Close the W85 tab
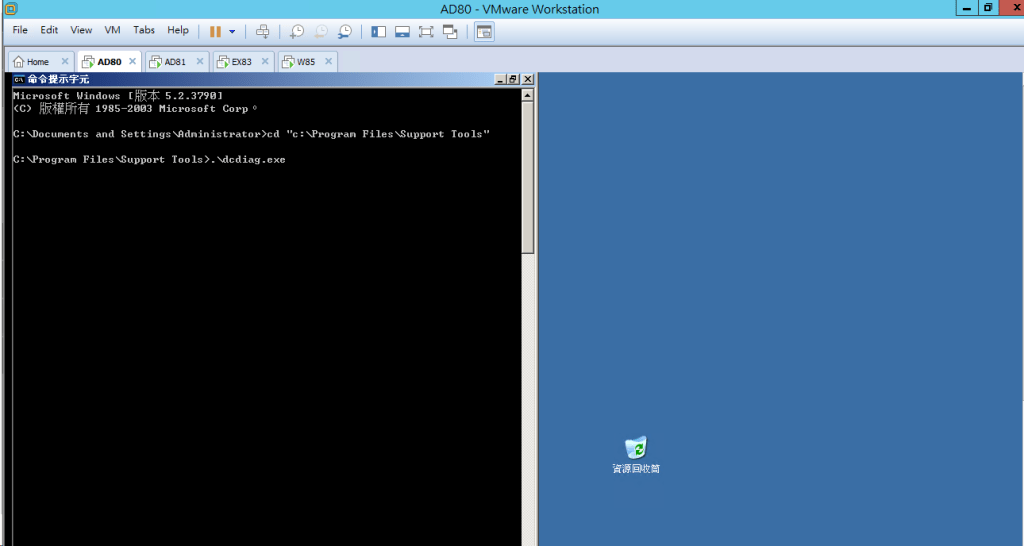 click(x=327, y=62)
